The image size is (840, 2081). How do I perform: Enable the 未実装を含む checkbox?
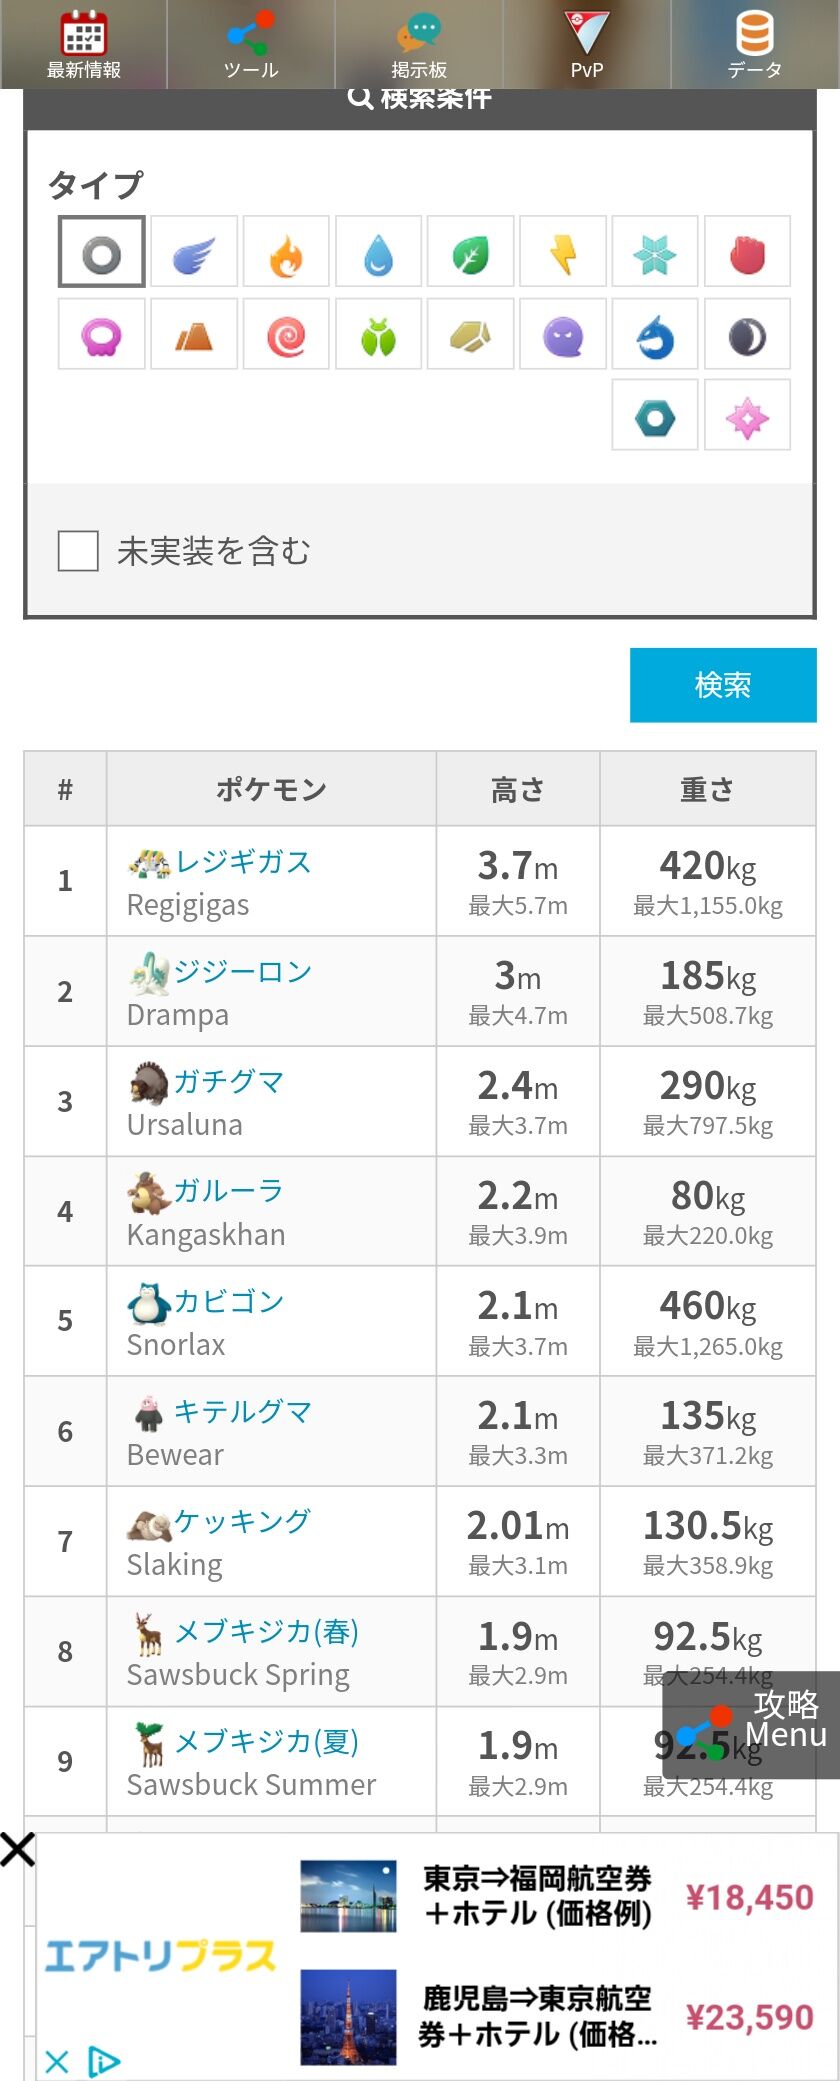tap(78, 551)
